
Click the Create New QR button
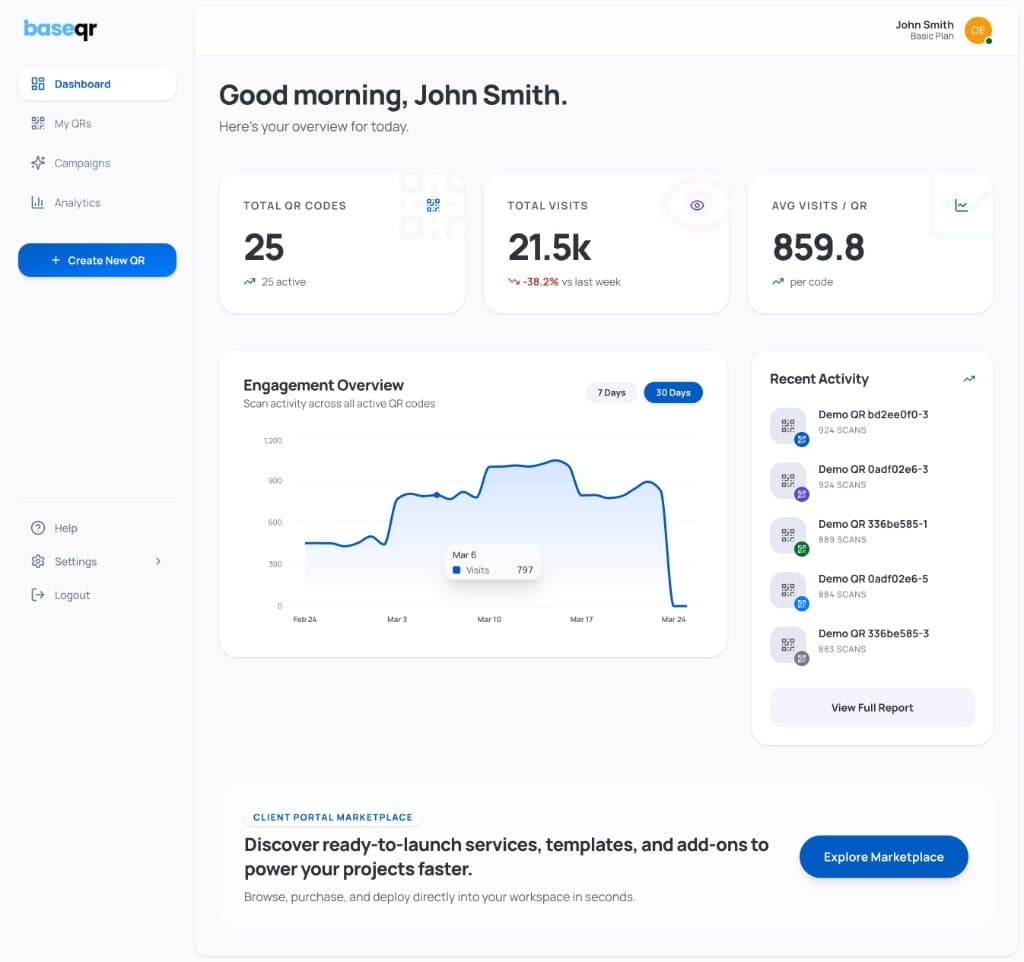point(97,260)
